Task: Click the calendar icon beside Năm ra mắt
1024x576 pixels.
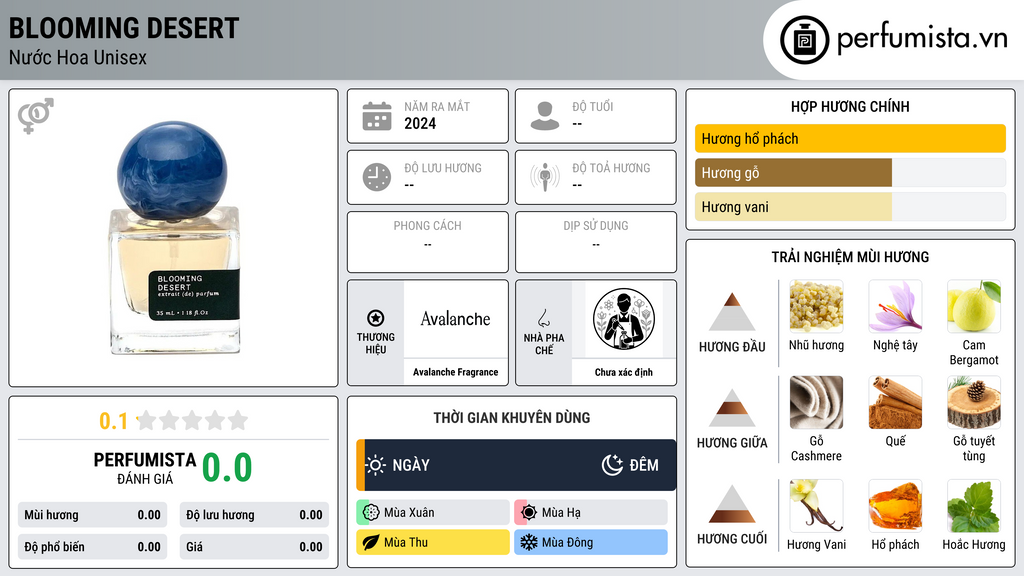Action: (377, 116)
